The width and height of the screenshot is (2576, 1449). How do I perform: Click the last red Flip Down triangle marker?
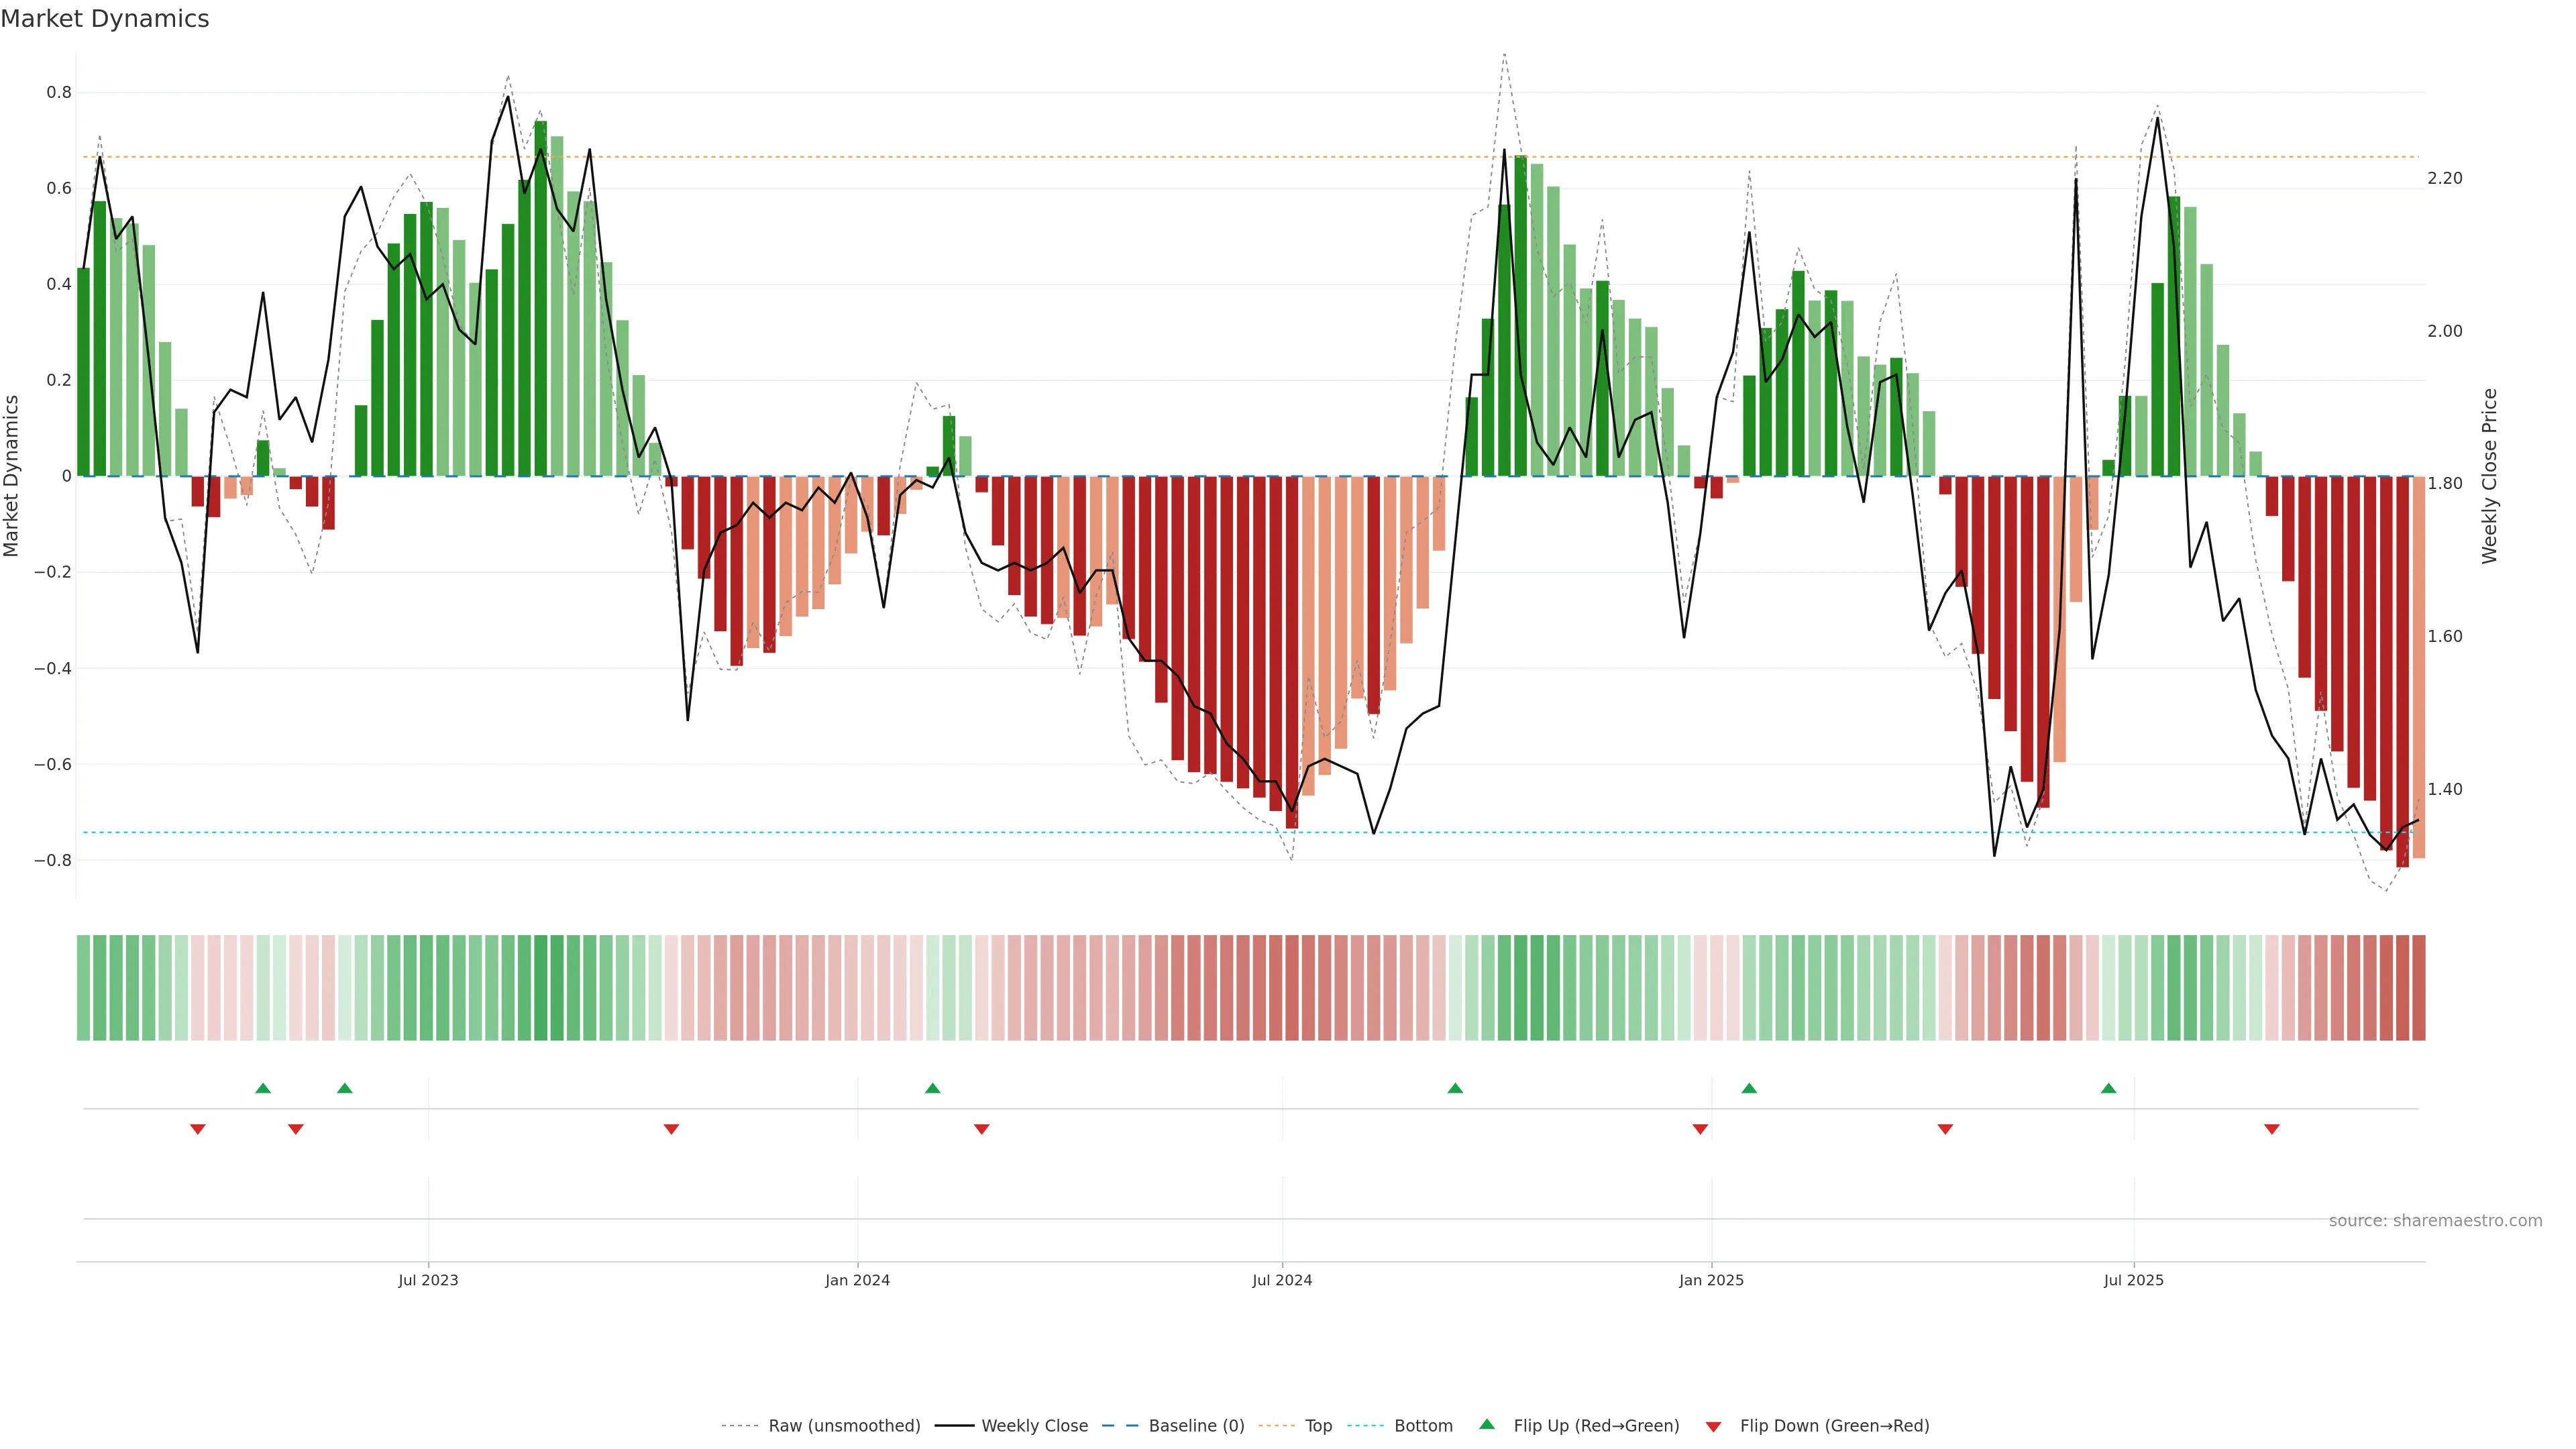(2272, 1129)
